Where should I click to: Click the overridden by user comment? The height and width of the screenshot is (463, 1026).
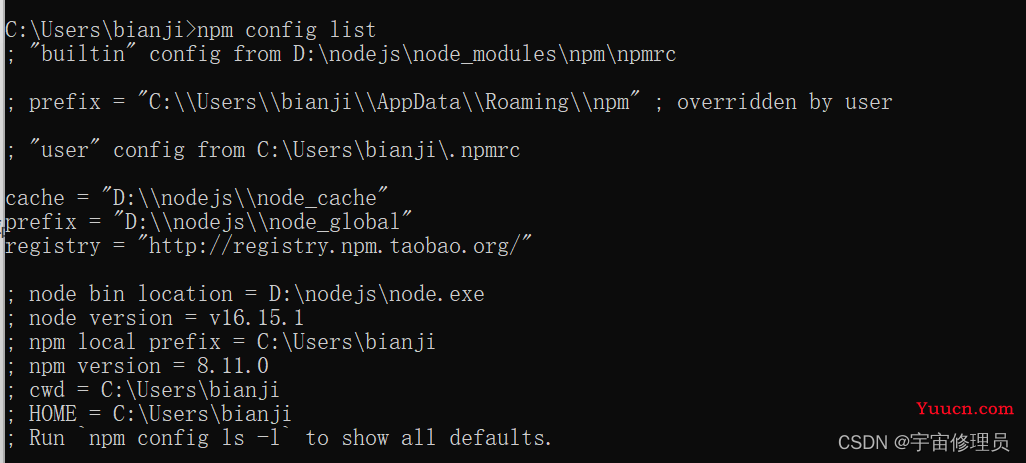click(x=785, y=102)
